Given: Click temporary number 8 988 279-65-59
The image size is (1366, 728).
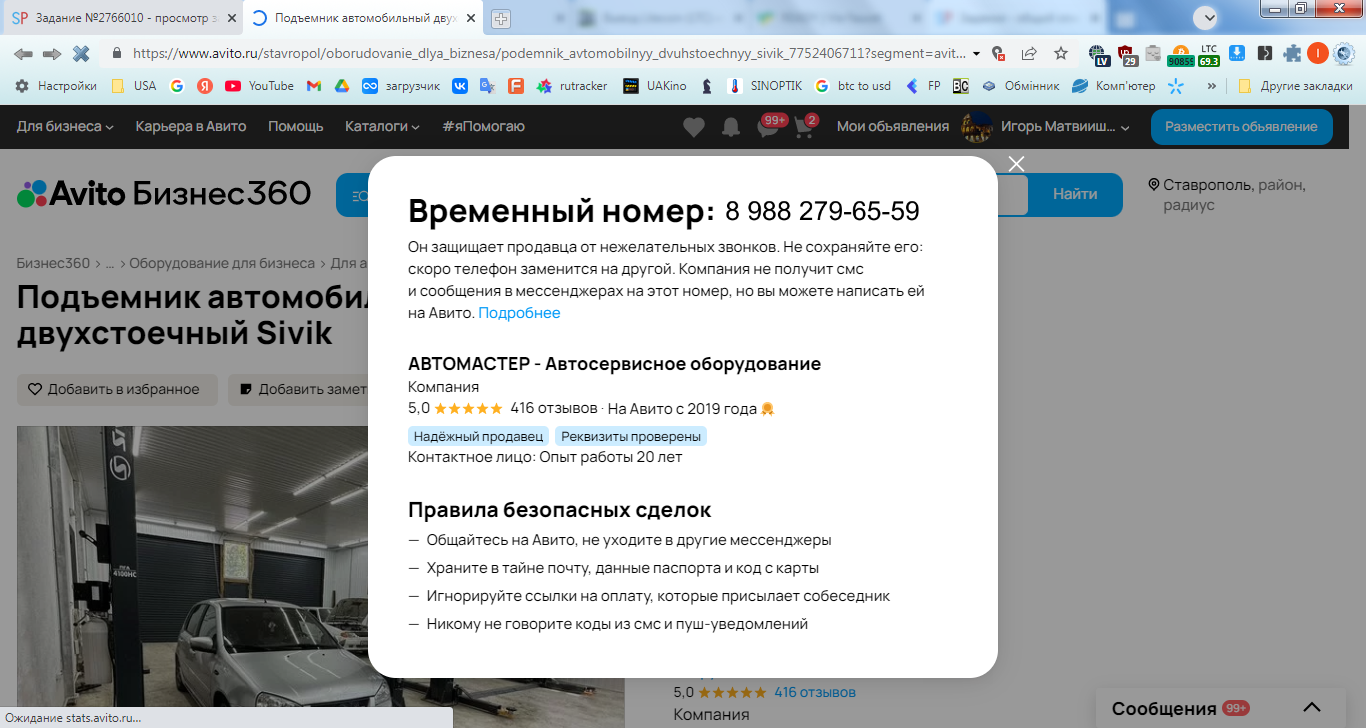Looking at the screenshot, I should pos(822,212).
